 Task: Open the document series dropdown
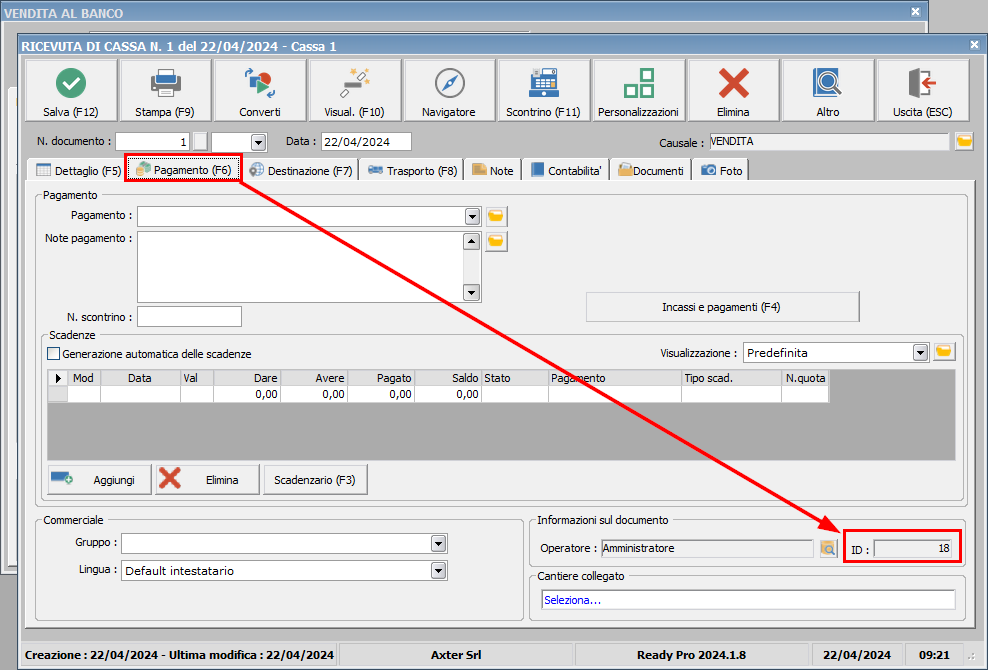[258, 142]
